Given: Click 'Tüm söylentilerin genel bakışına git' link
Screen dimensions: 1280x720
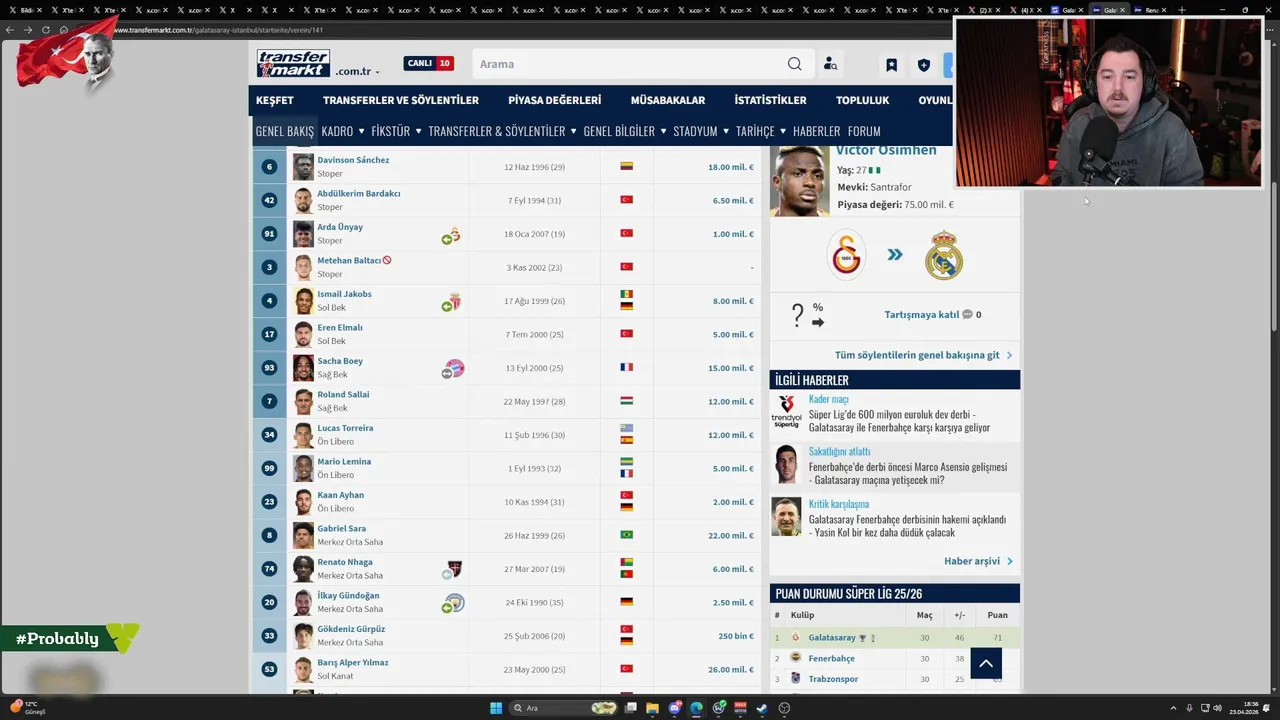Looking at the screenshot, I should pos(917,355).
